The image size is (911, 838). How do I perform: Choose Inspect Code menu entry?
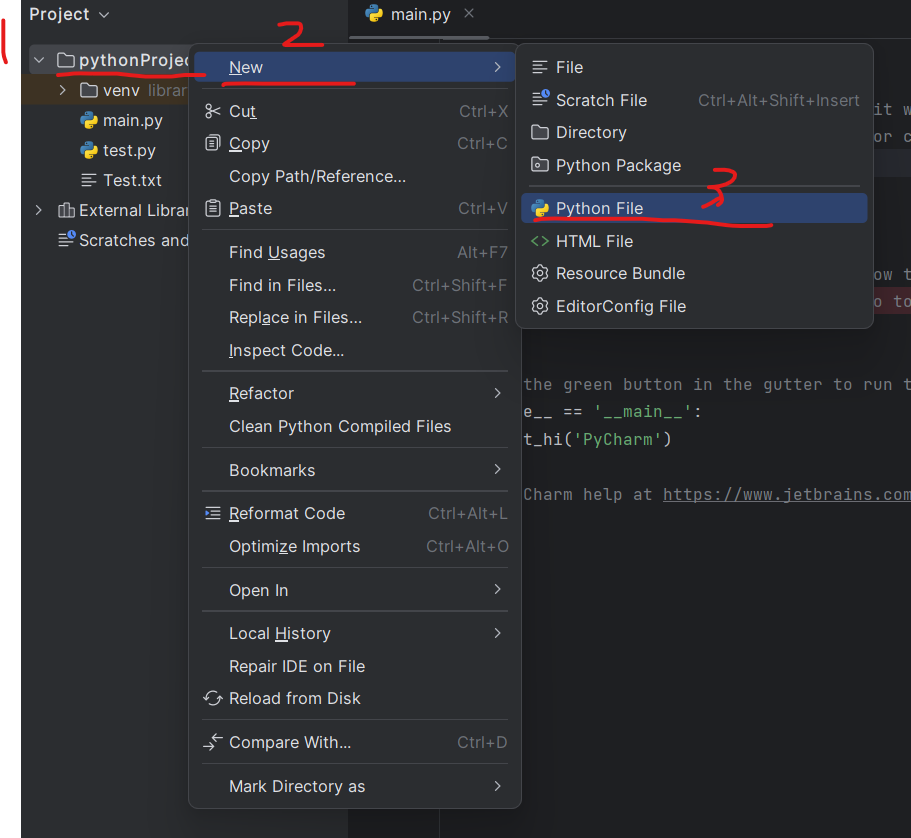355,350
